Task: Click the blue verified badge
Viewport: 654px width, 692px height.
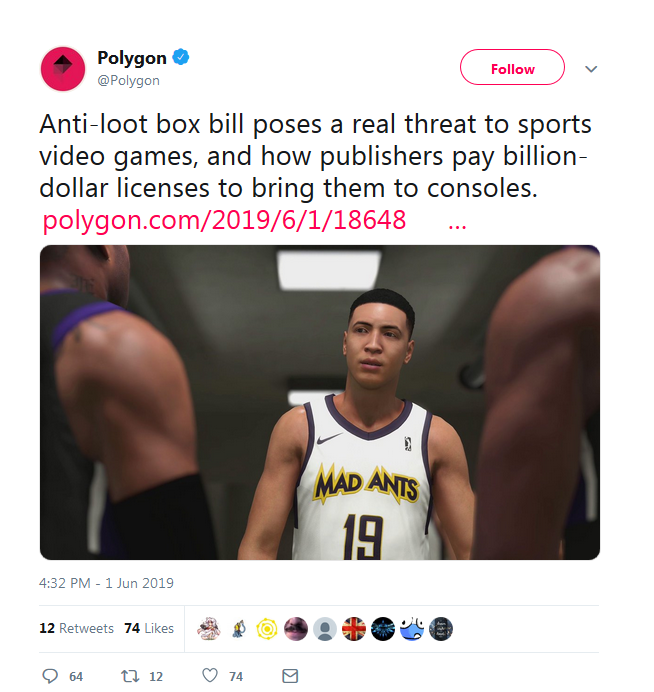Action: (x=180, y=57)
